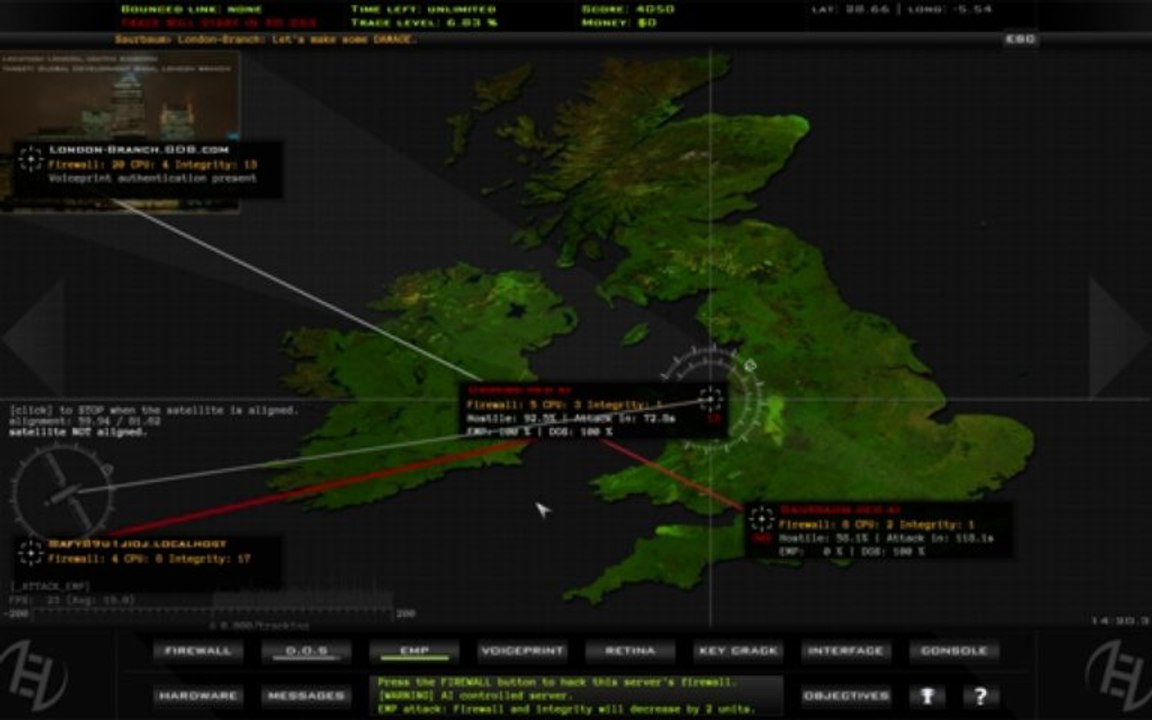The image size is (1152, 720).
Task: Click the 'Money: $0' readout
Action: [619, 23]
